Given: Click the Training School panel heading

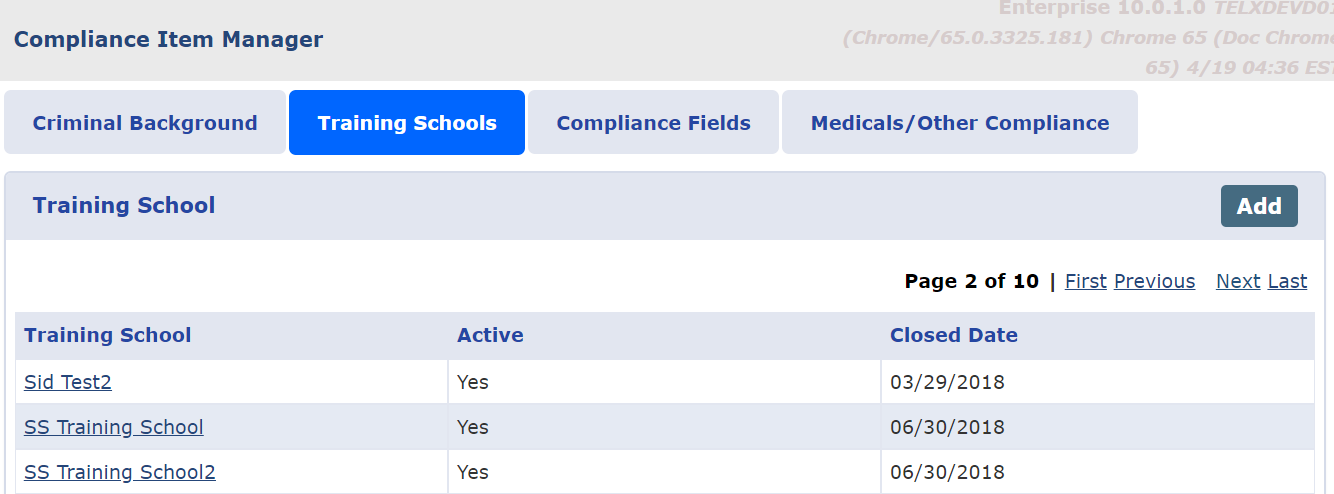Looking at the screenshot, I should point(124,205).
